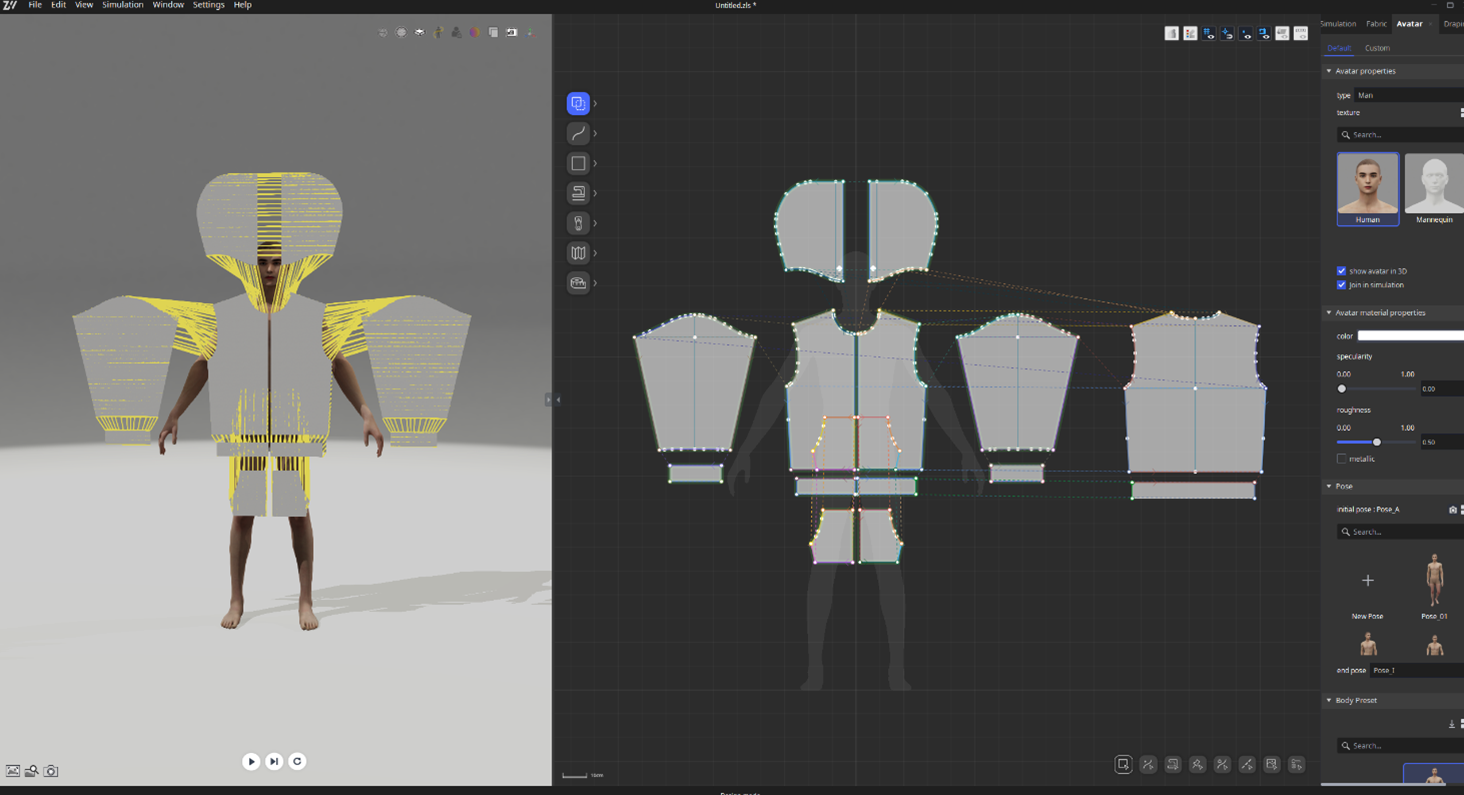Click the avatar color swatch
This screenshot has width=1464, height=795.
click(x=1410, y=336)
